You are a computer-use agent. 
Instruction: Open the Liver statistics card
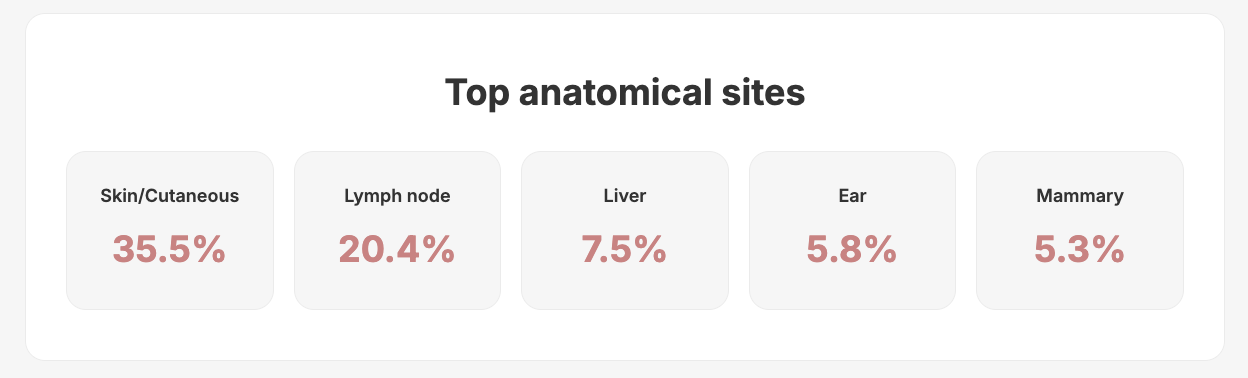click(624, 230)
